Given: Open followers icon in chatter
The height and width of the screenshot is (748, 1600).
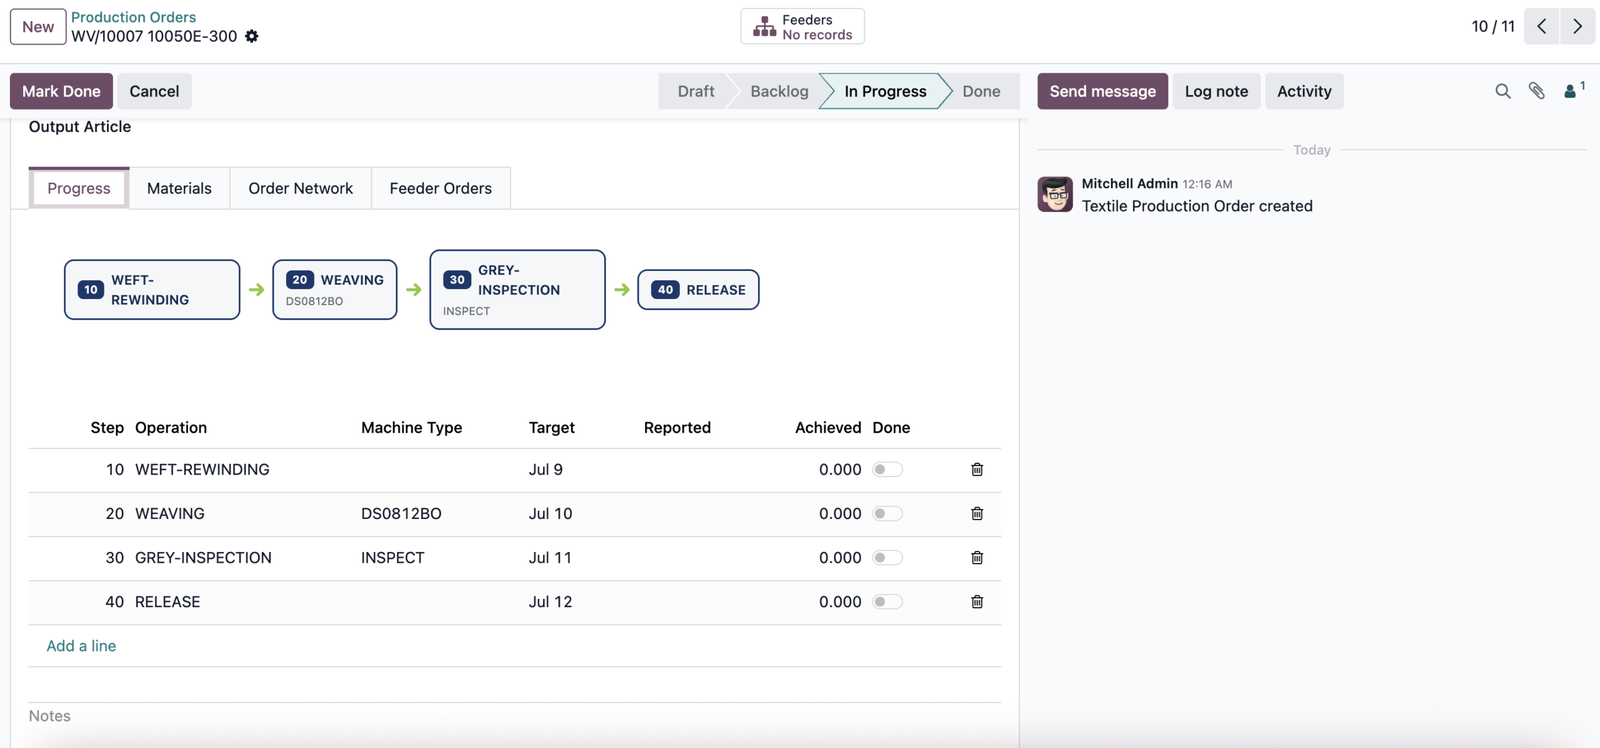Looking at the screenshot, I should coord(1573,91).
